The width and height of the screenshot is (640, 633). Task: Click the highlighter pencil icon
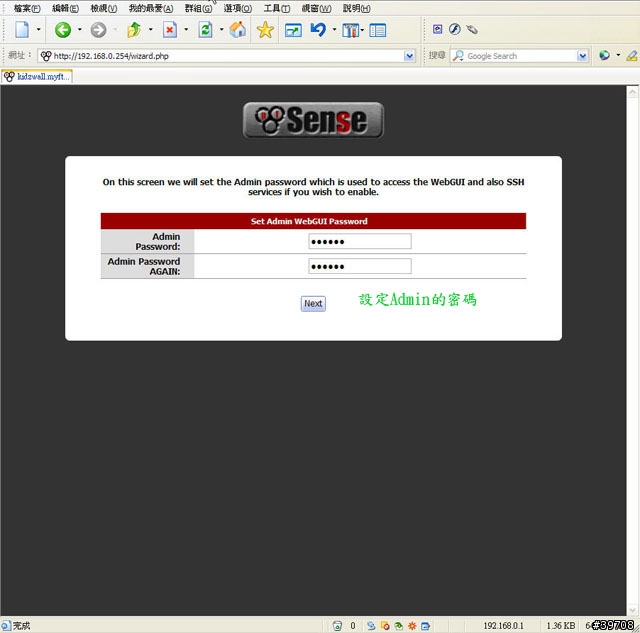(x=632, y=56)
